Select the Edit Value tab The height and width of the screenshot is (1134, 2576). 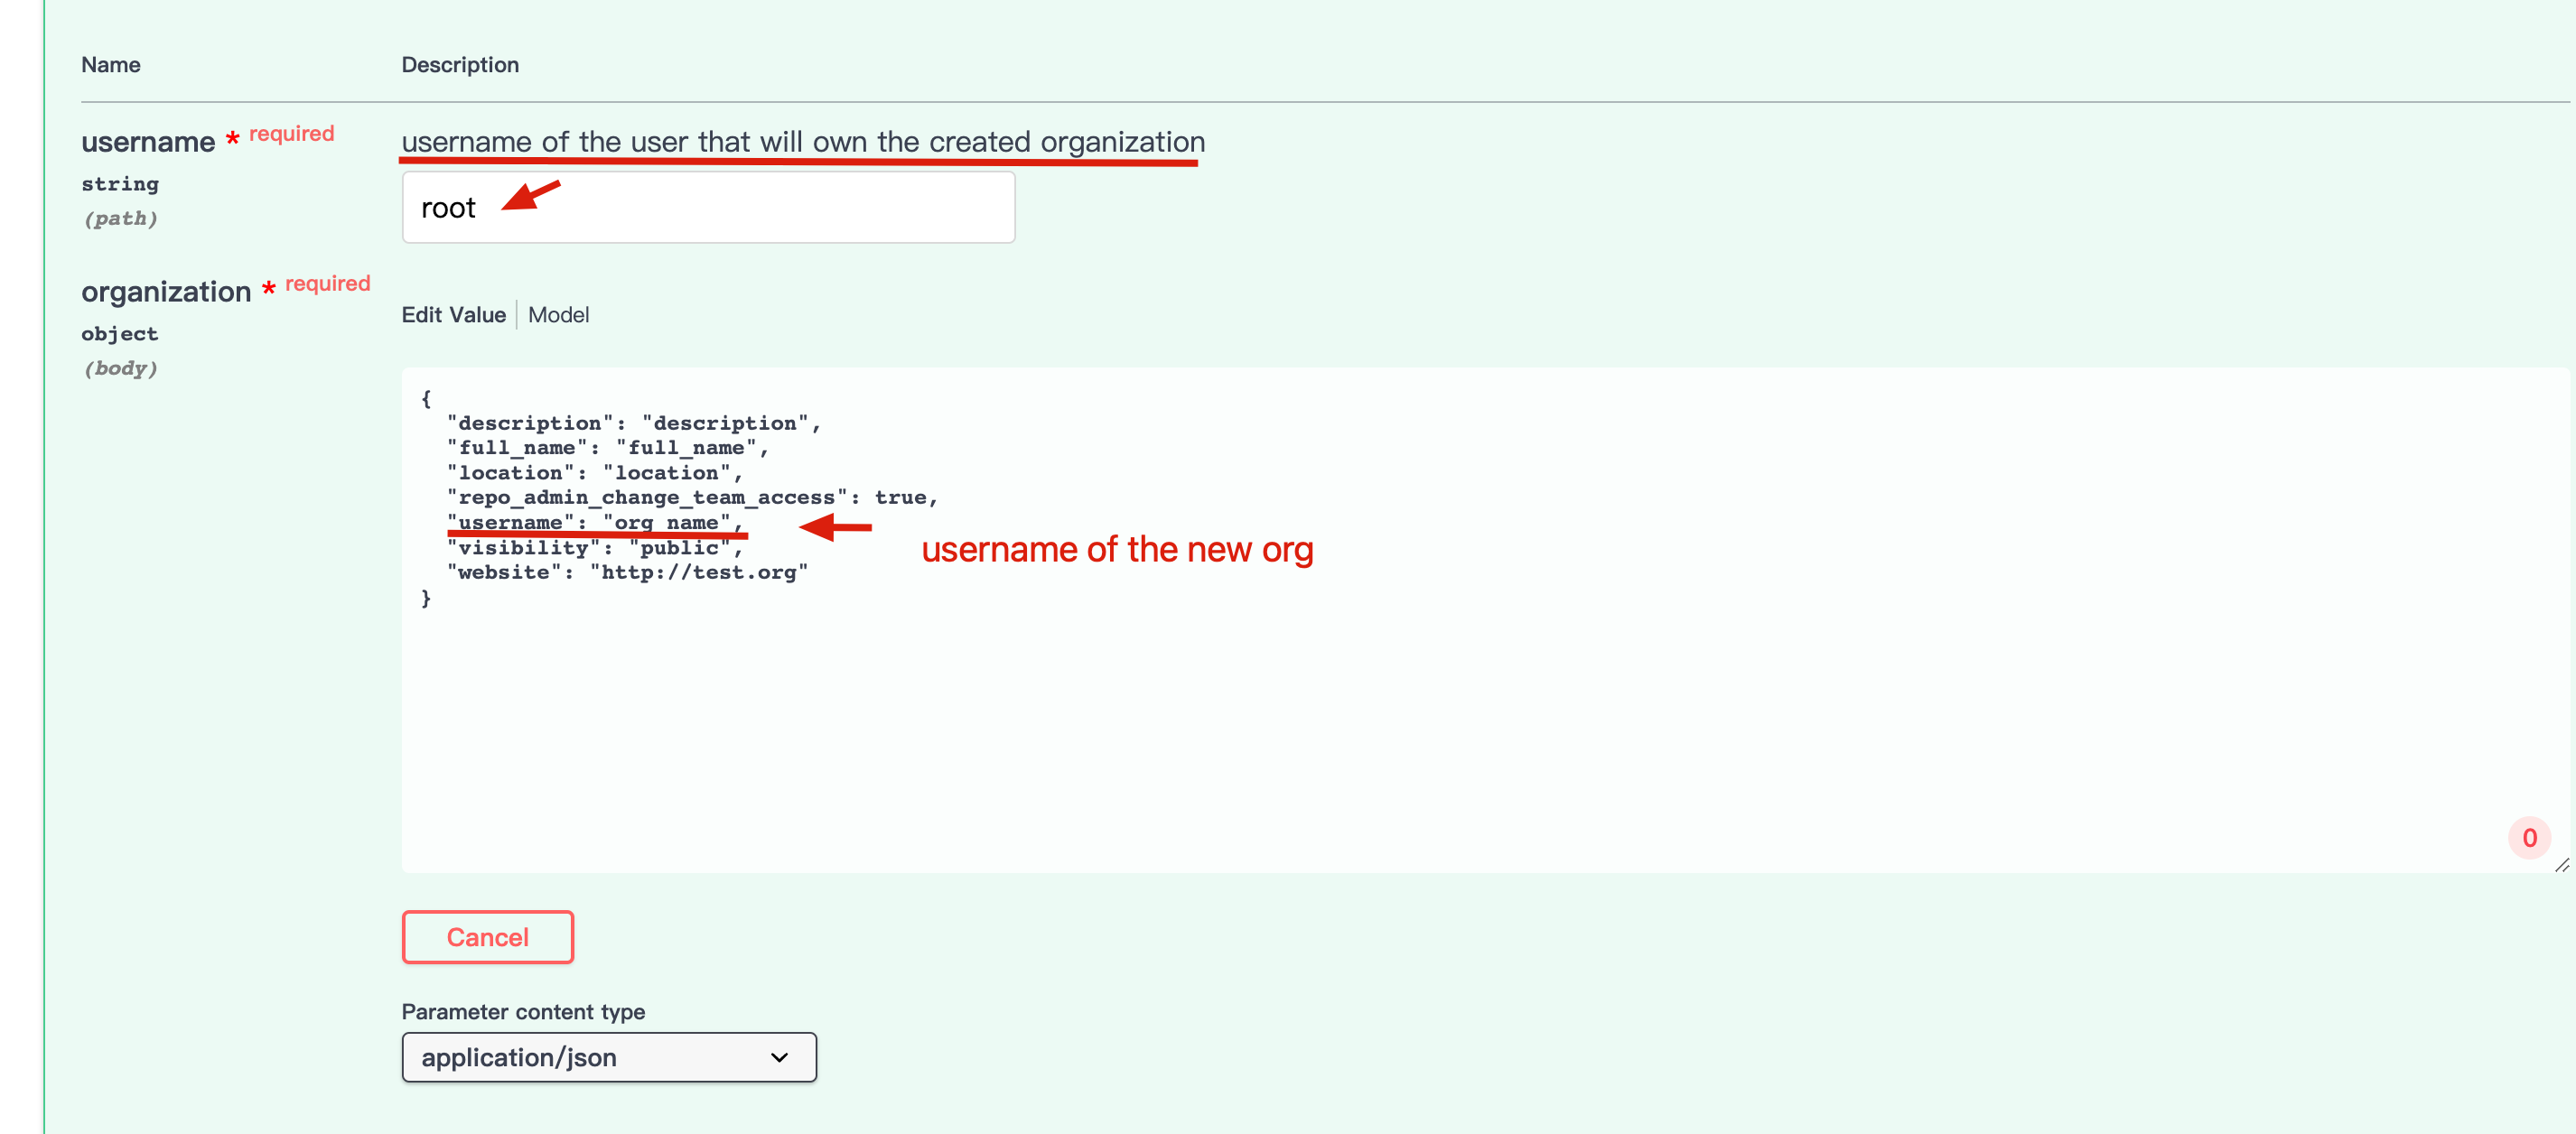[453, 315]
